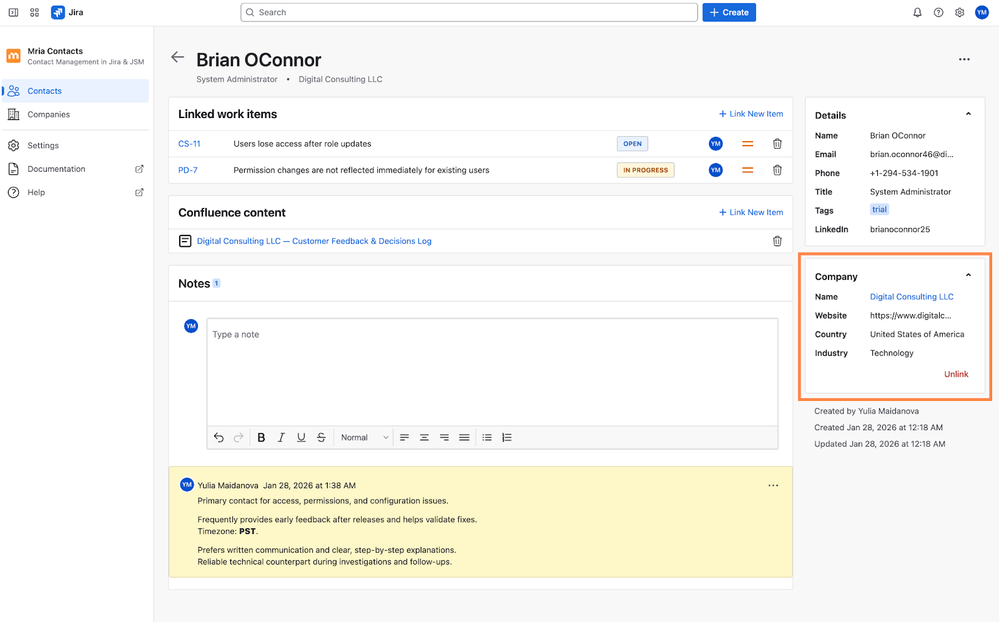Open the Normal text style dropdown

(x=364, y=437)
